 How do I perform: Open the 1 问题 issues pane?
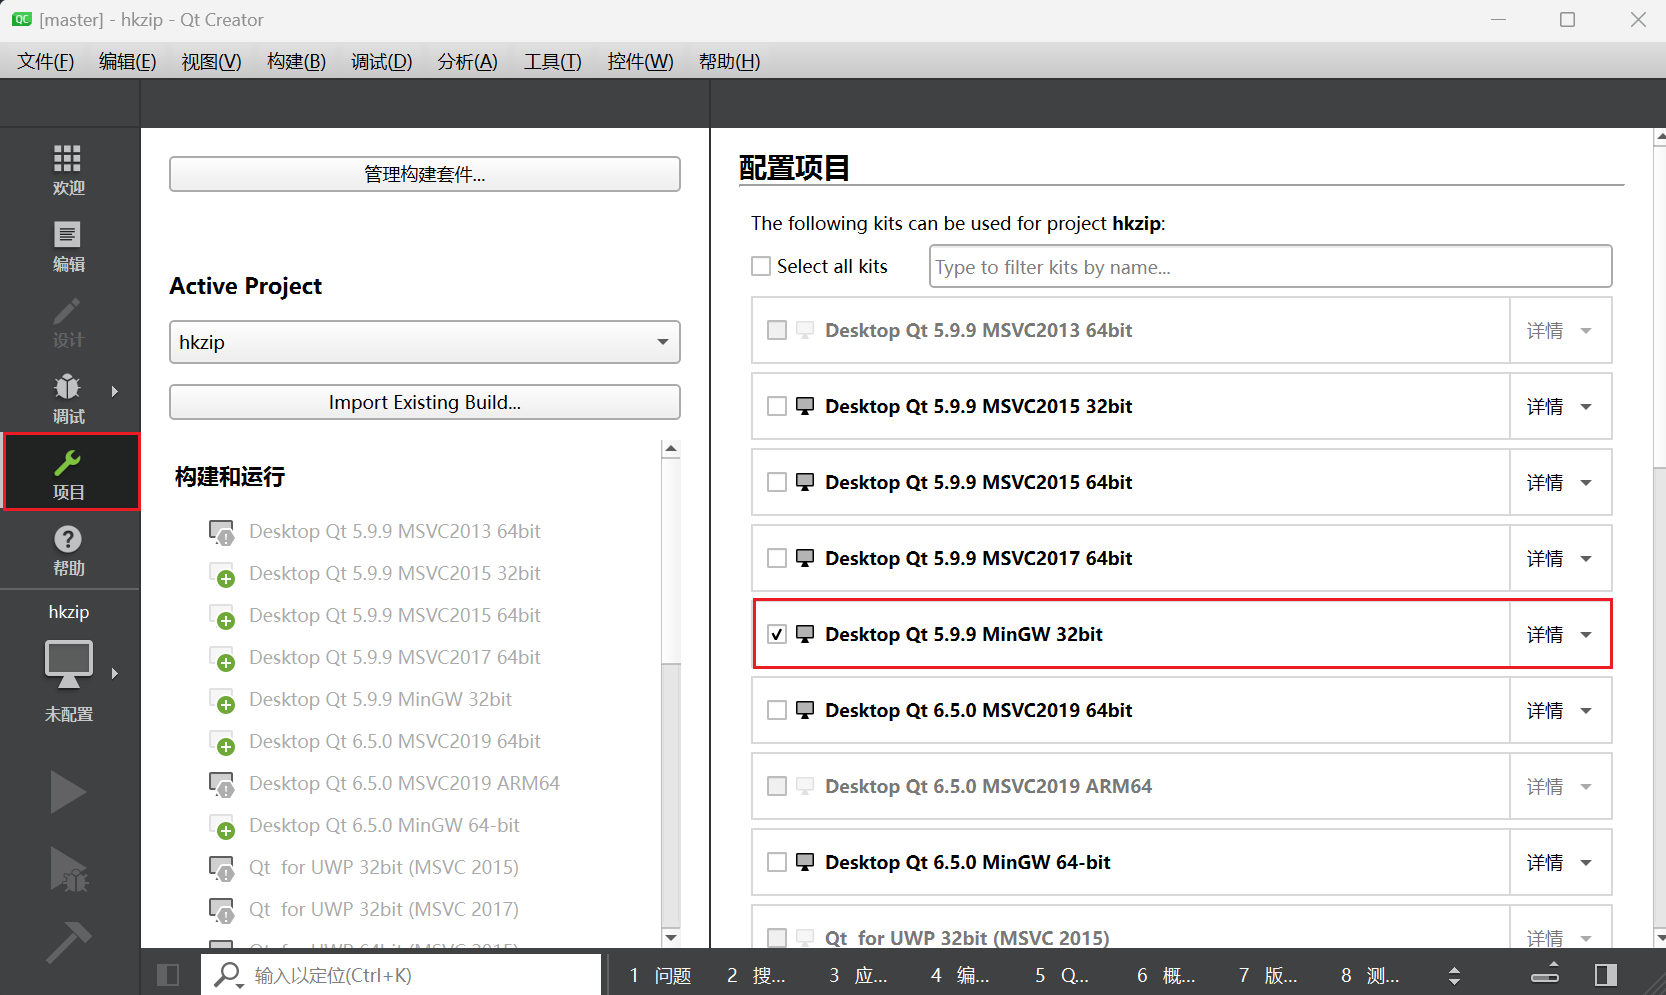coord(660,975)
